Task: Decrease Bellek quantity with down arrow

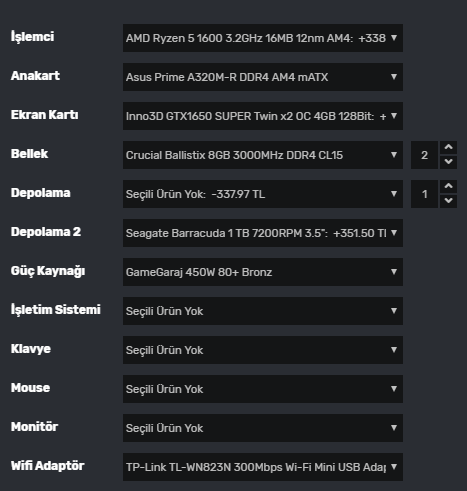Action: 448,162
